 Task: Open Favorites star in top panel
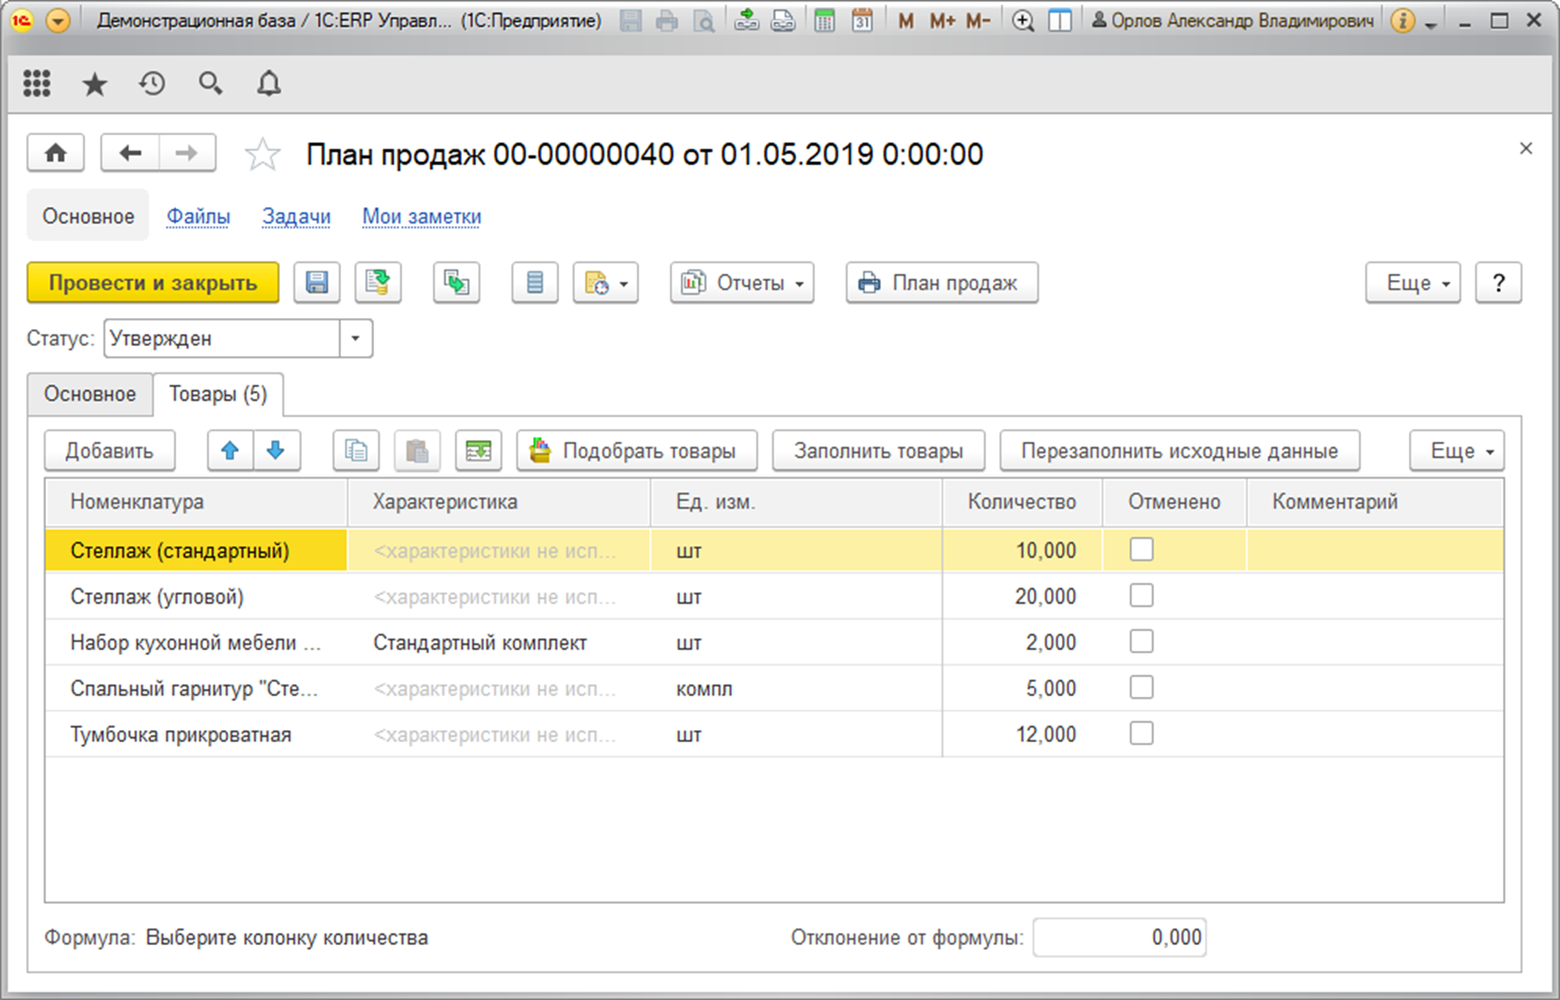95,84
